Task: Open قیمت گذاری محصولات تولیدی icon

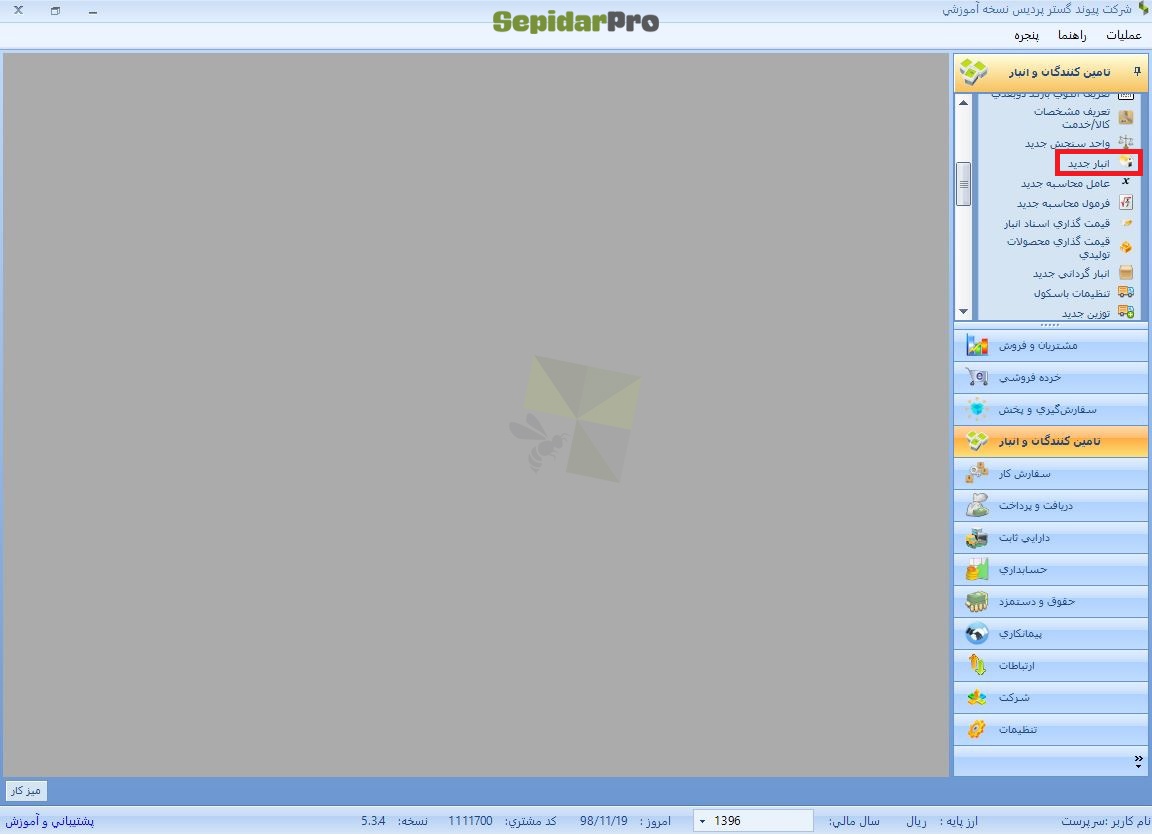Action: [x=1126, y=247]
